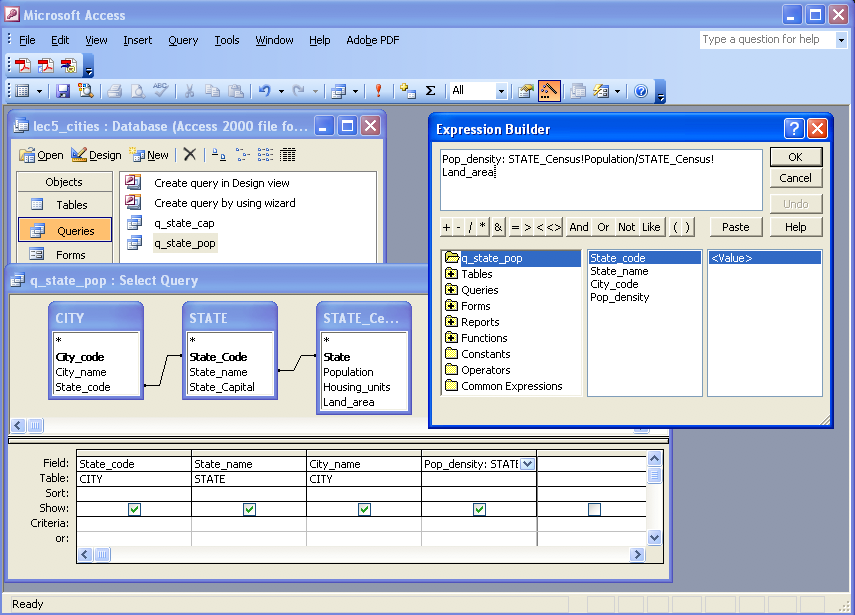Click the Run query exclamation icon
Viewport: 855px width, 615px height.
[x=379, y=91]
